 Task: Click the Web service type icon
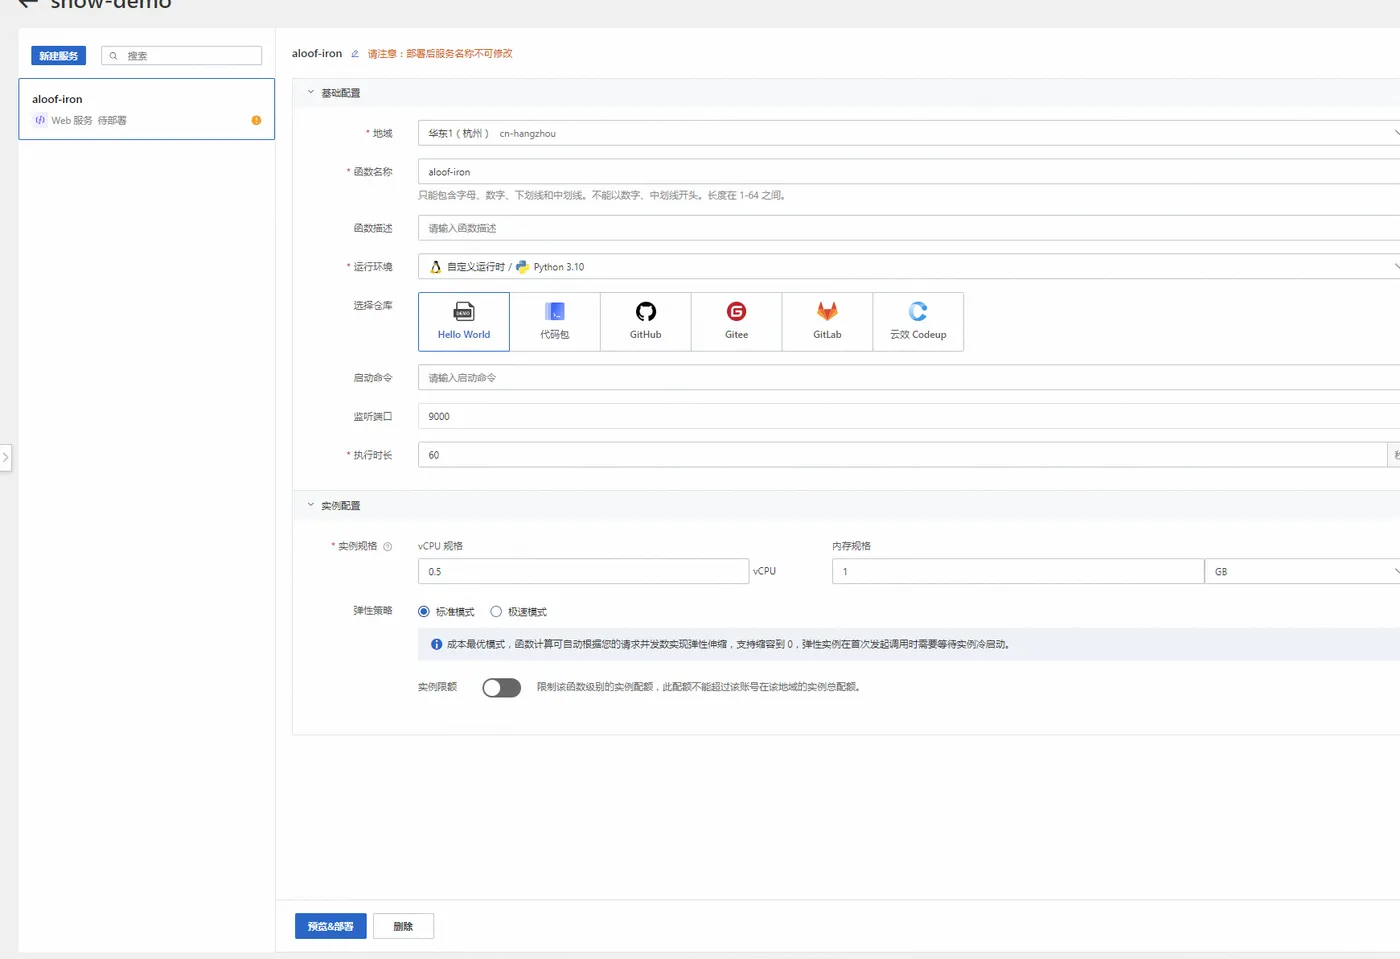40,120
